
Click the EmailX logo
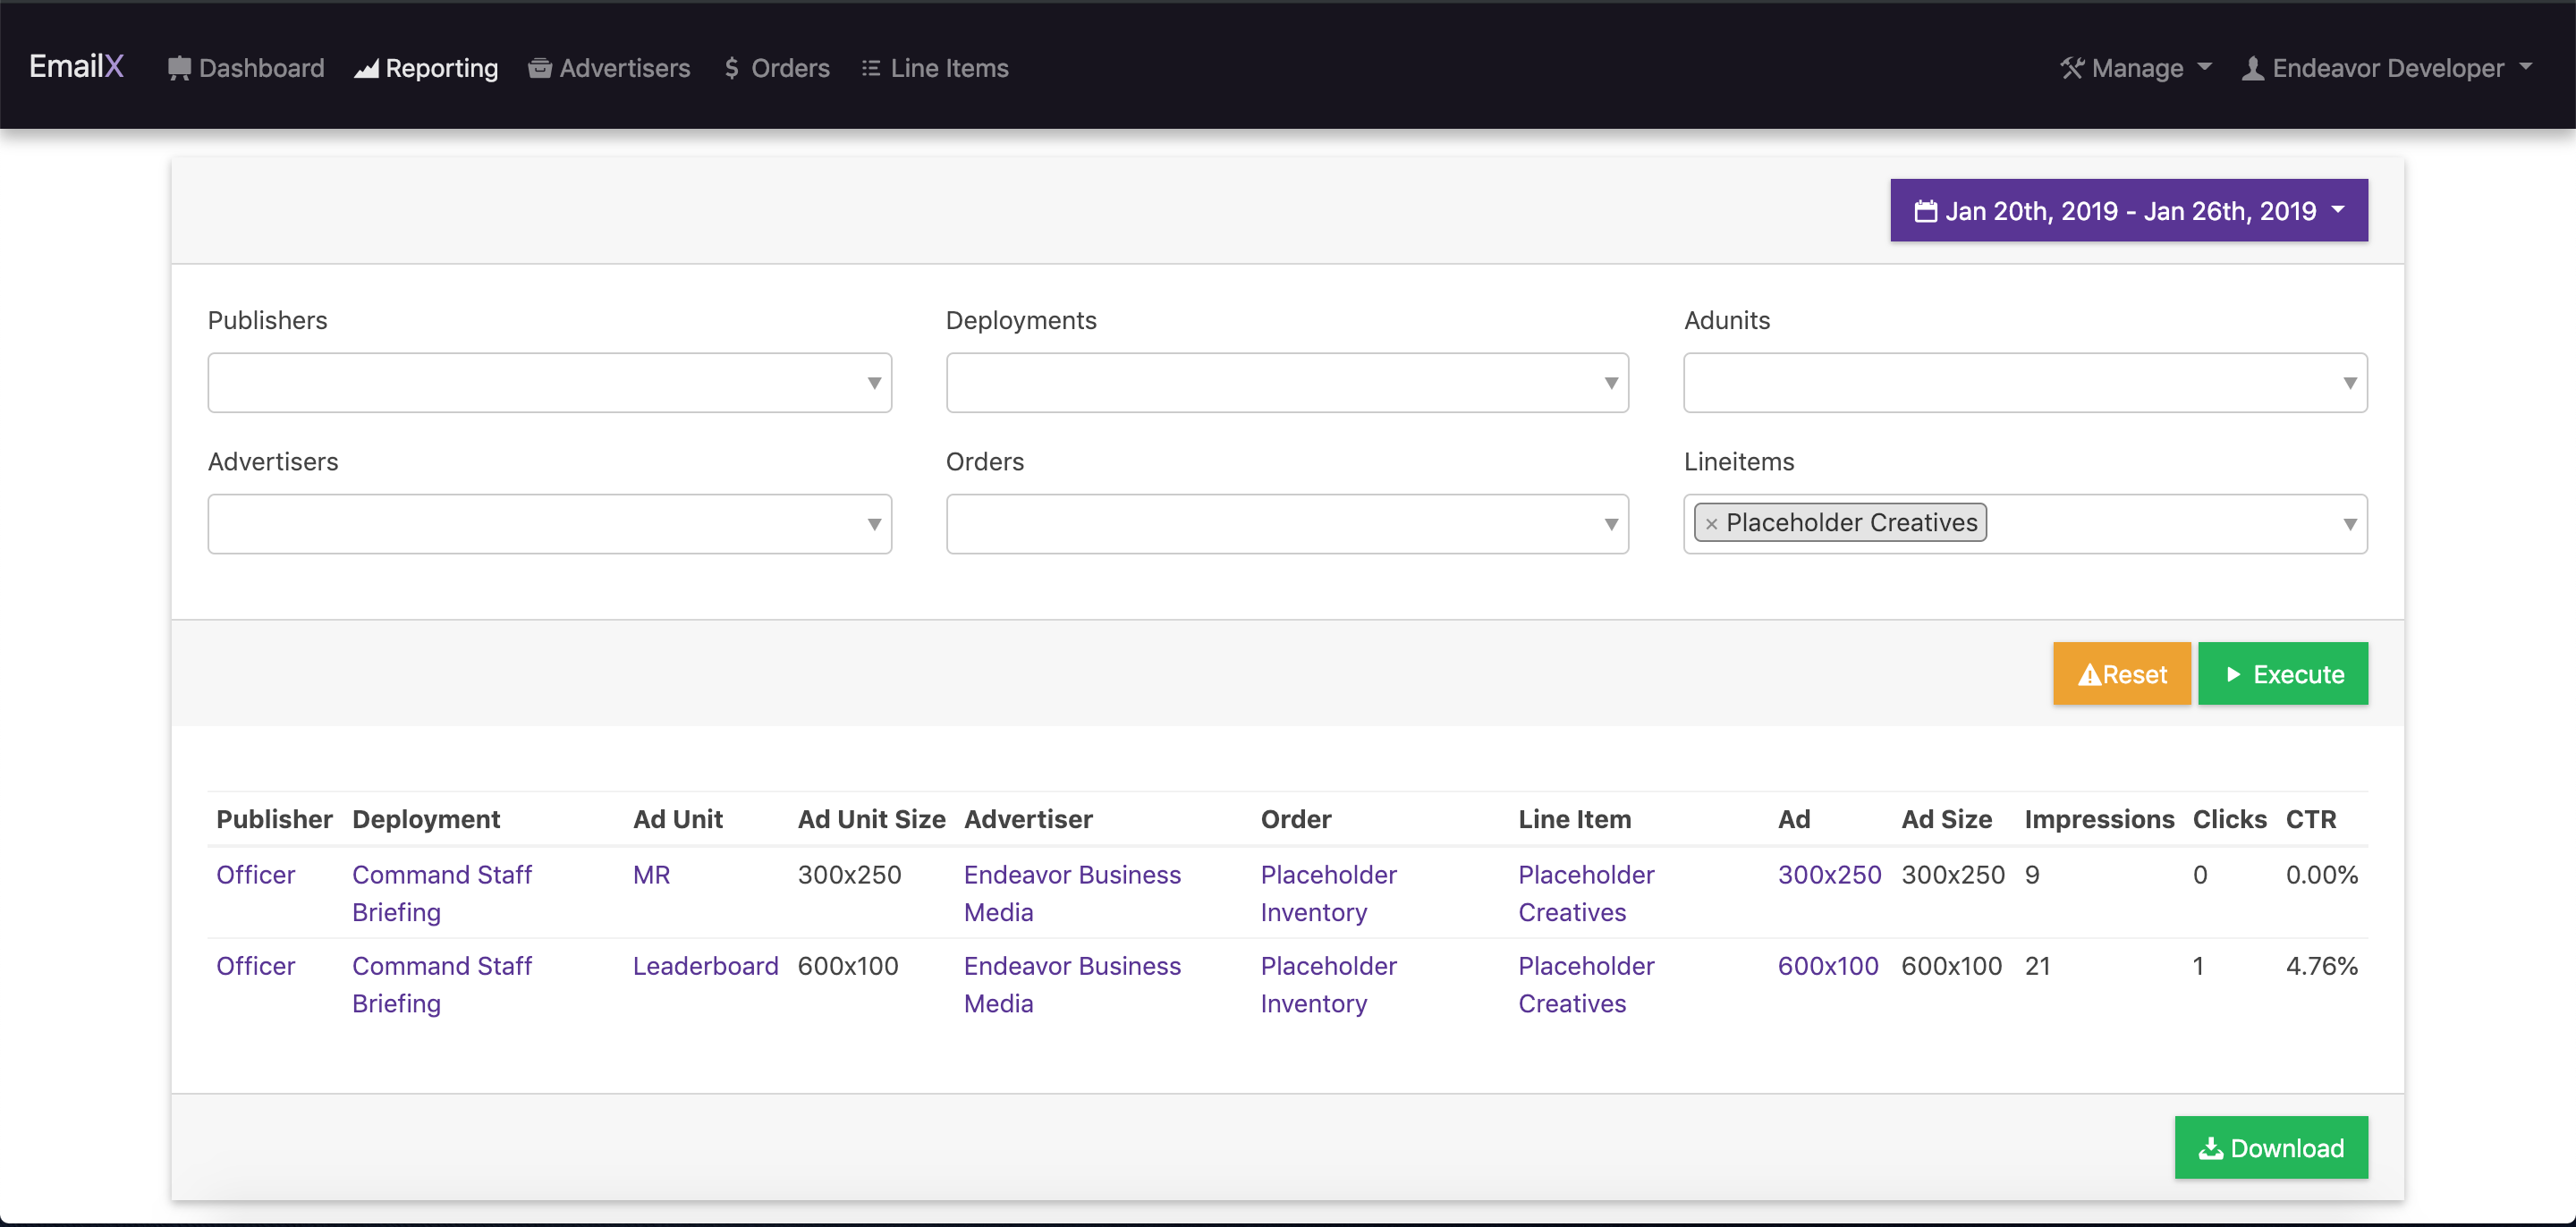point(76,67)
